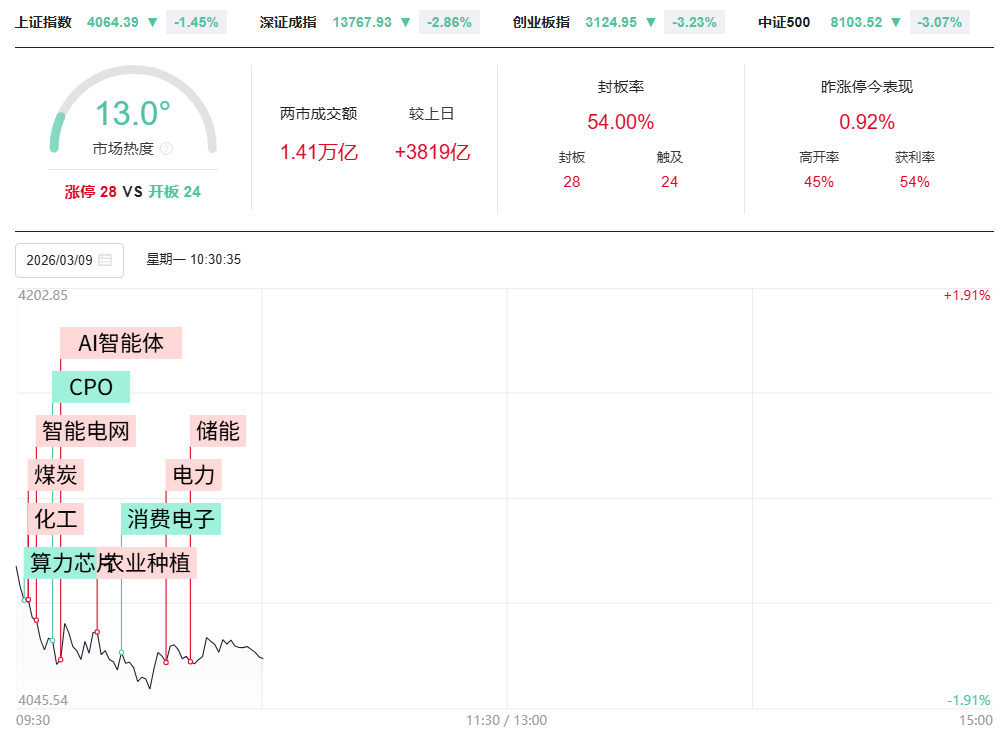Screen dimensions: 1008x732
Task: Open the 电力 sector tag
Action: pos(194,475)
